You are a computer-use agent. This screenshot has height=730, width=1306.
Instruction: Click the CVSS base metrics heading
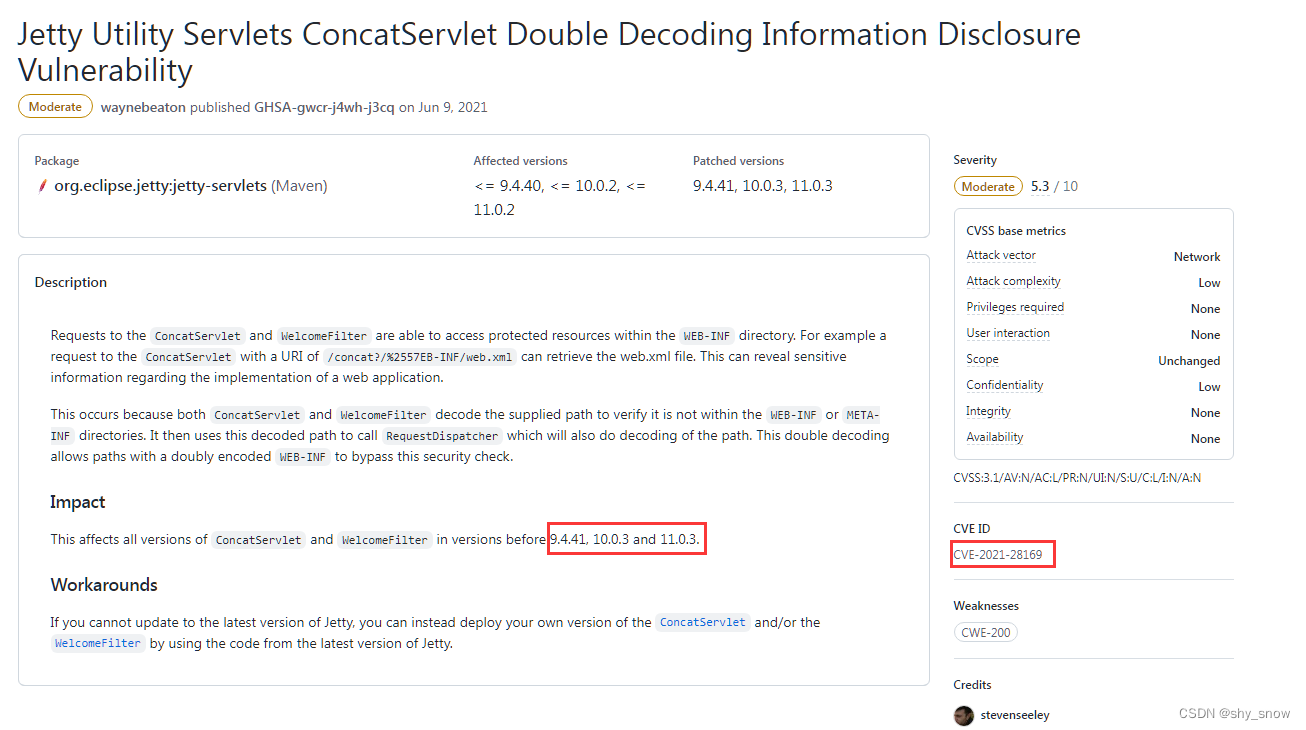click(1016, 231)
